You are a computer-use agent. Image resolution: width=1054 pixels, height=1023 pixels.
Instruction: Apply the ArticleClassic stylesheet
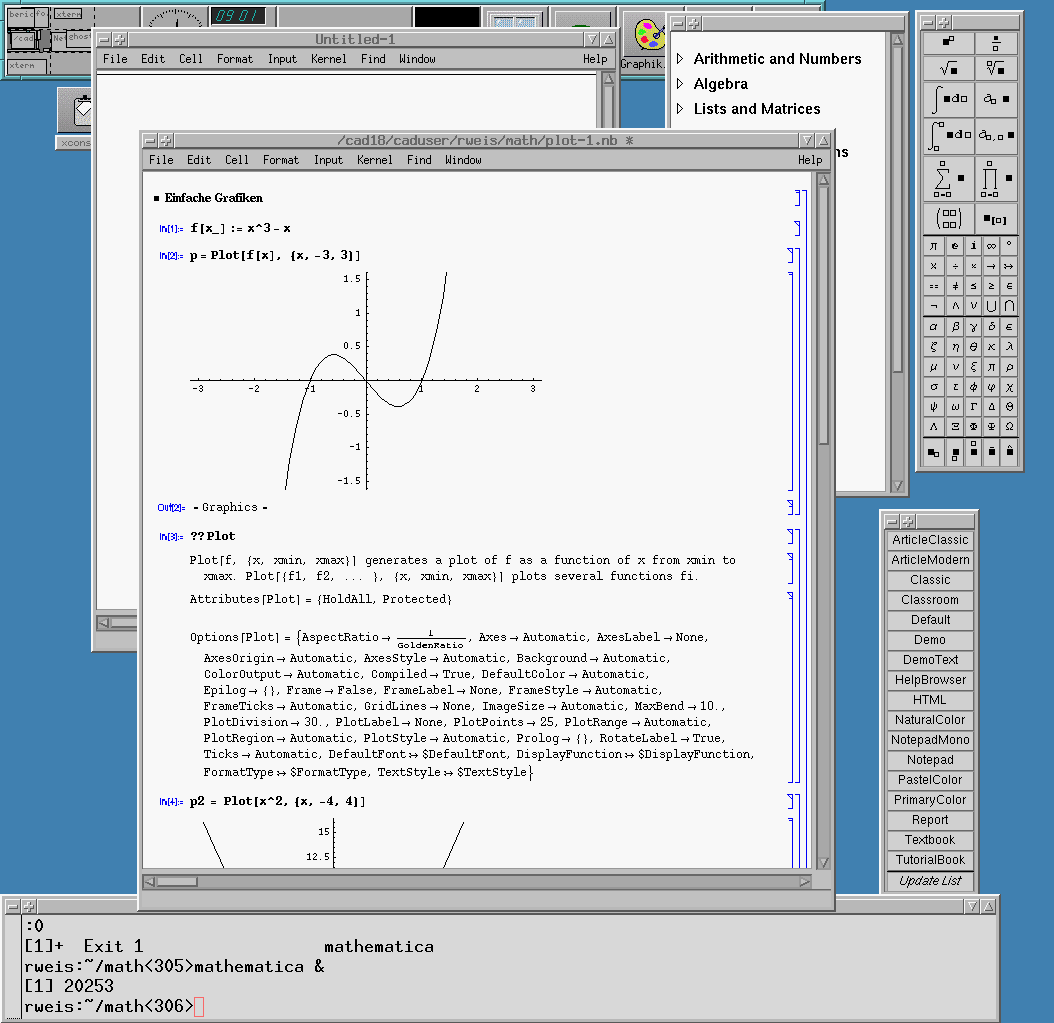click(x=930, y=540)
